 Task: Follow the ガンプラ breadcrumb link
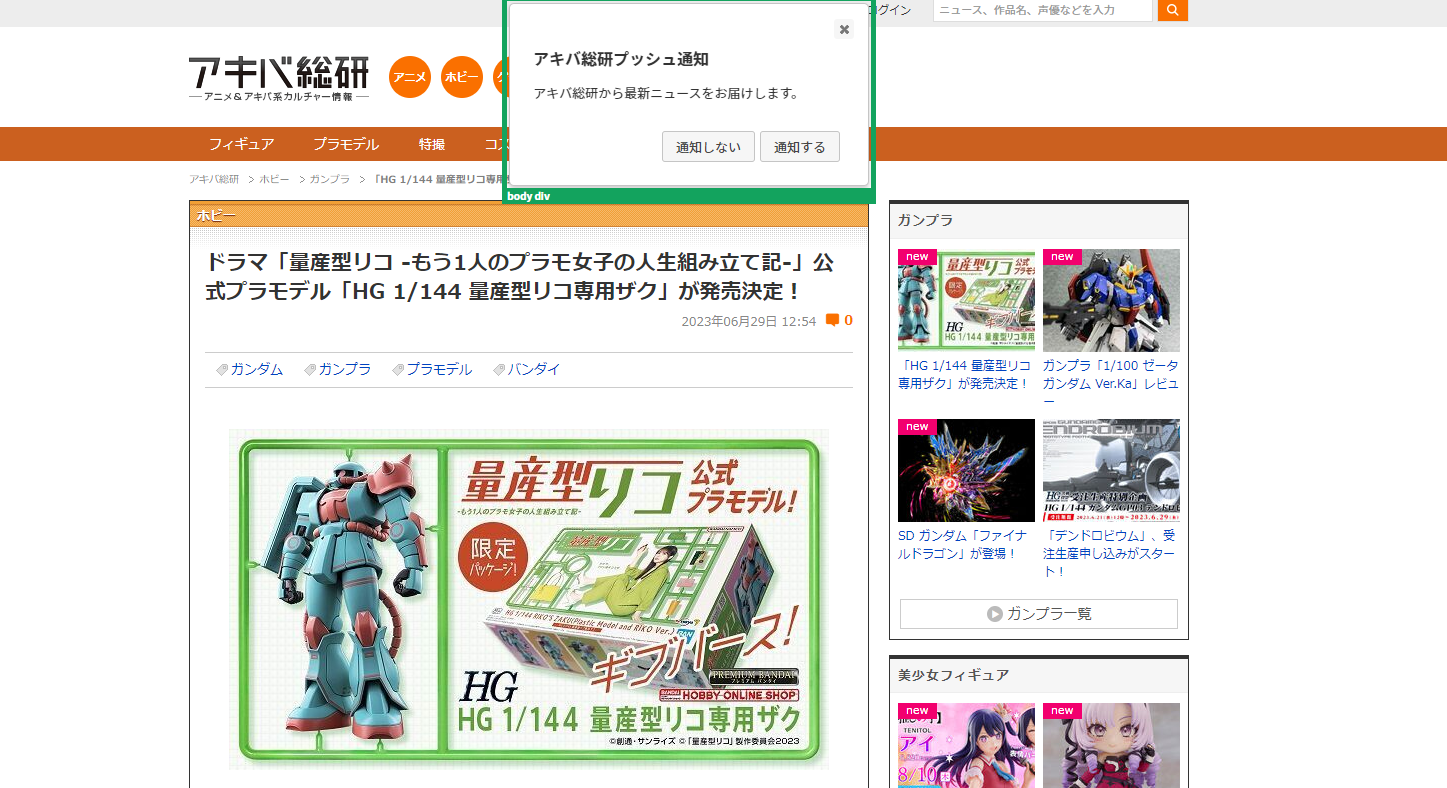(x=327, y=180)
